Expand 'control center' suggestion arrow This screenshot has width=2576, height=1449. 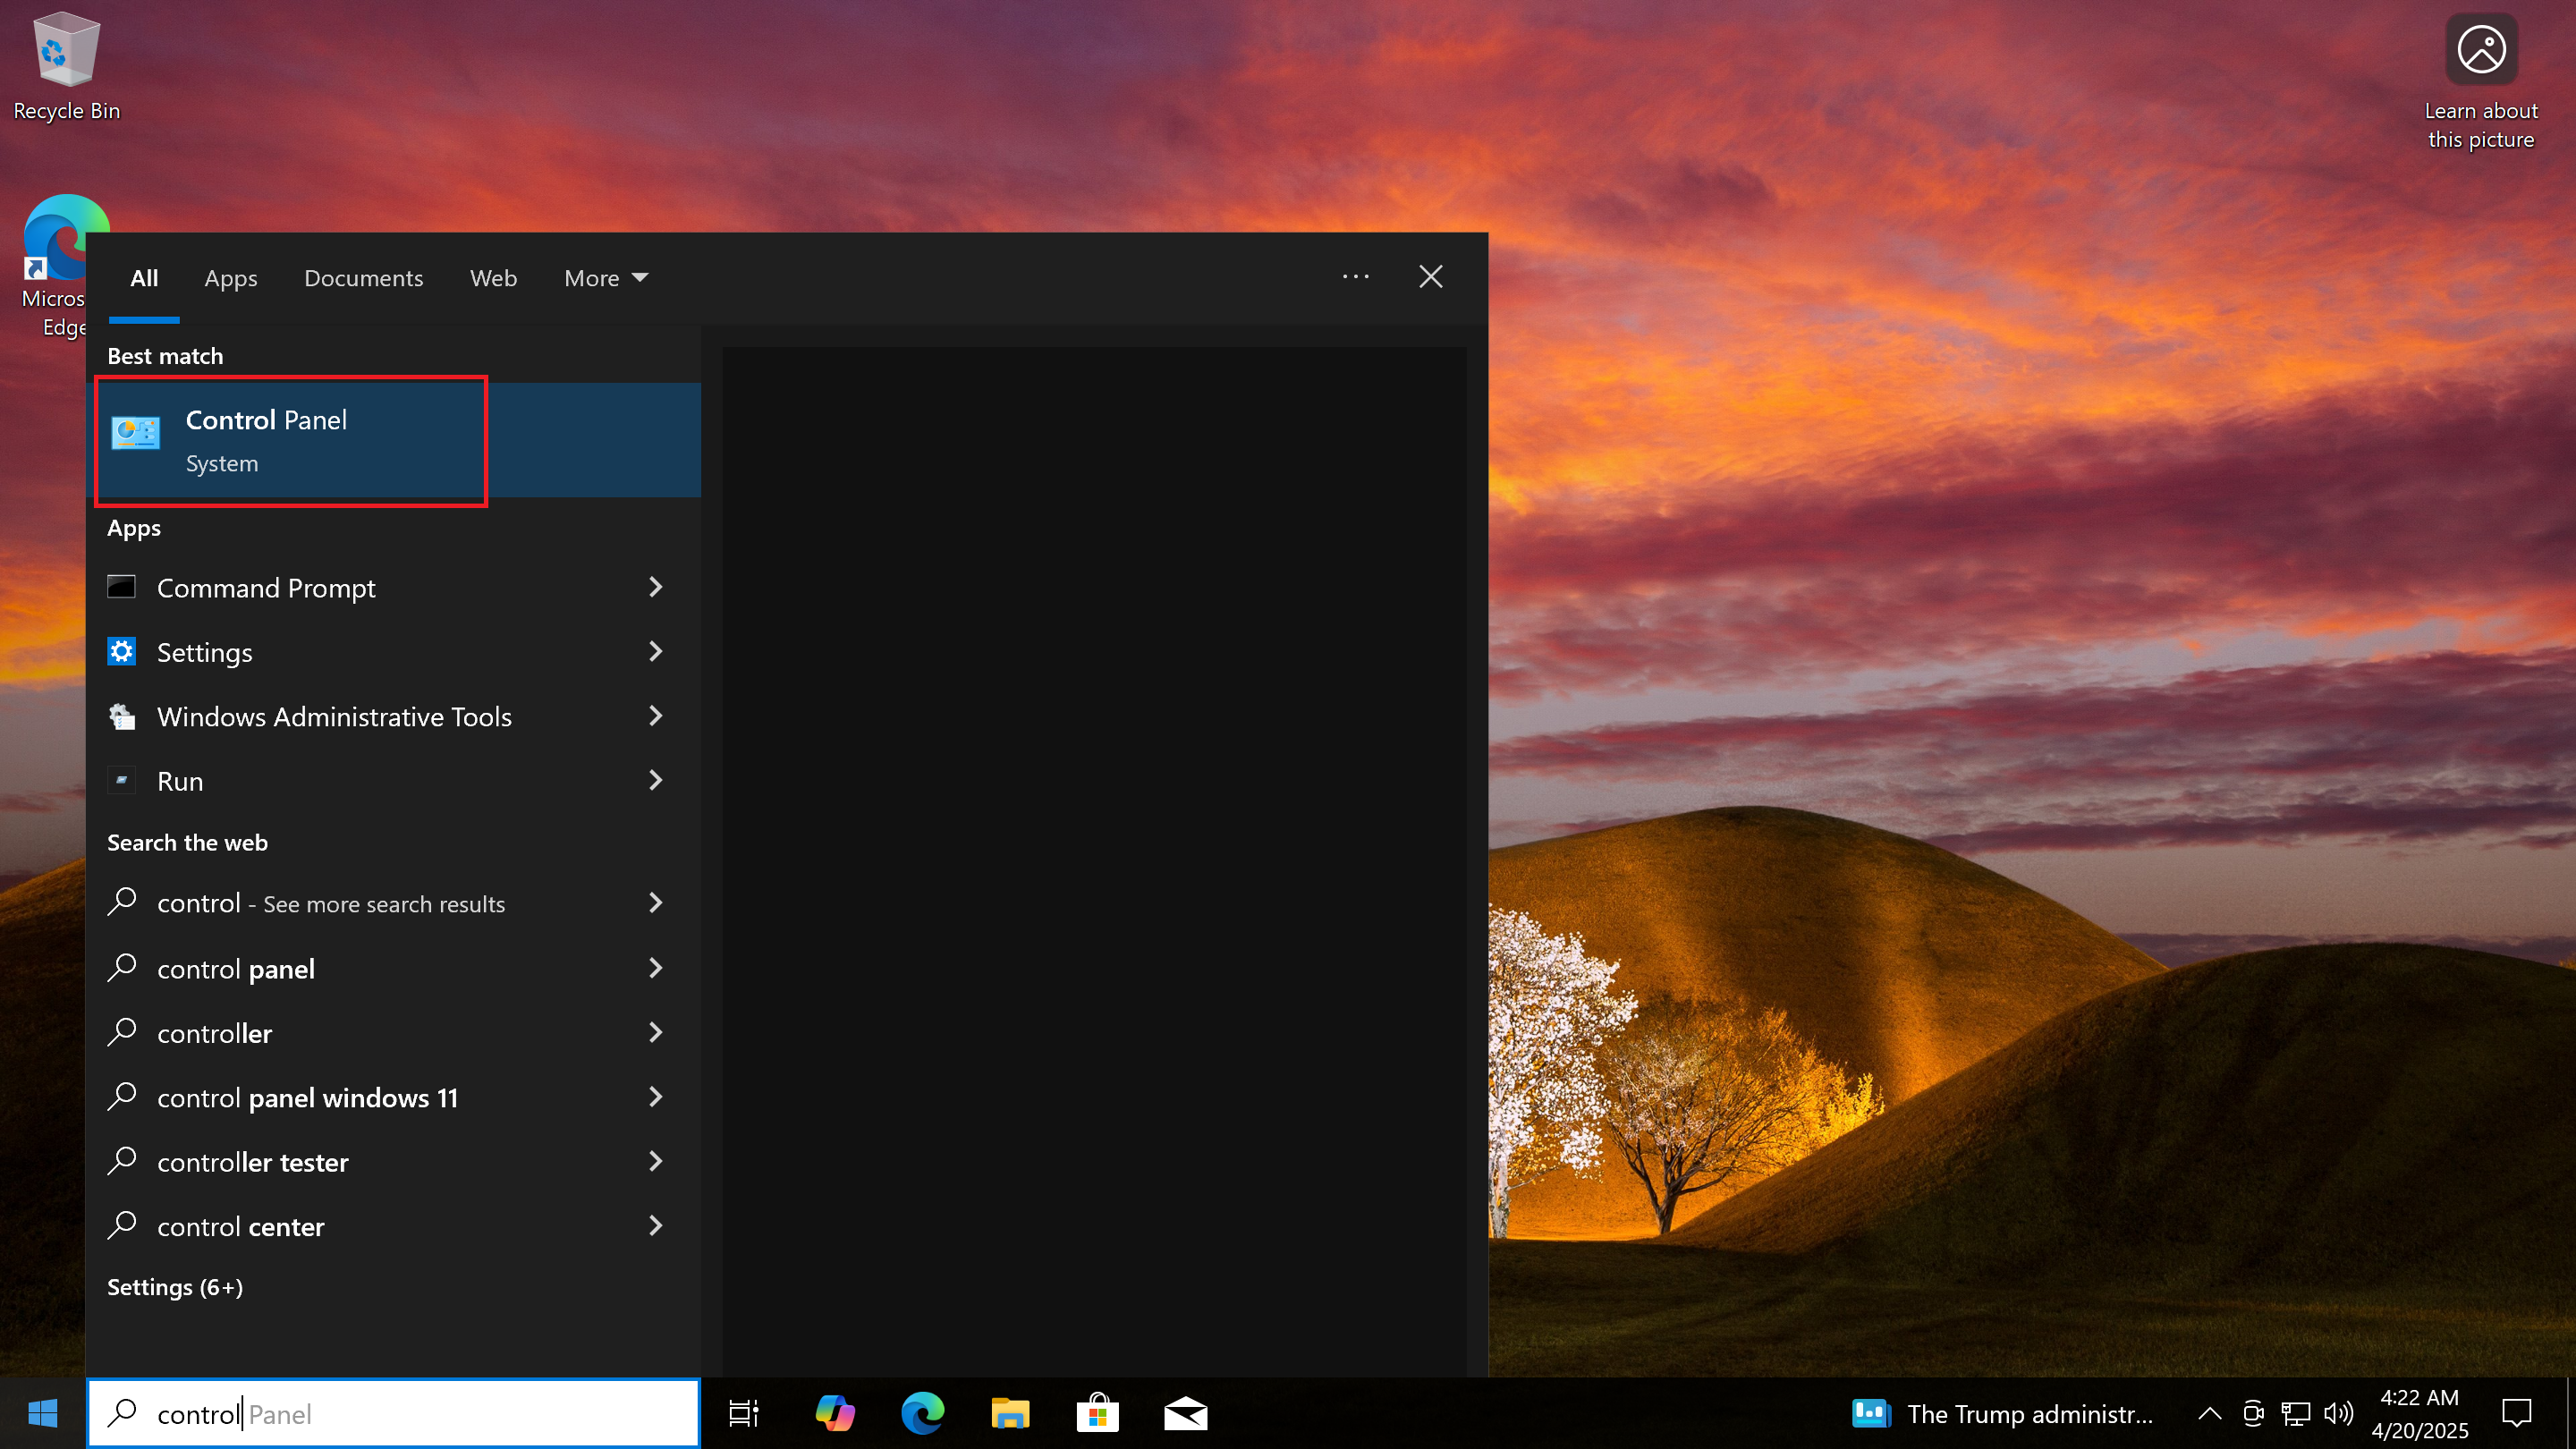click(x=656, y=1225)
